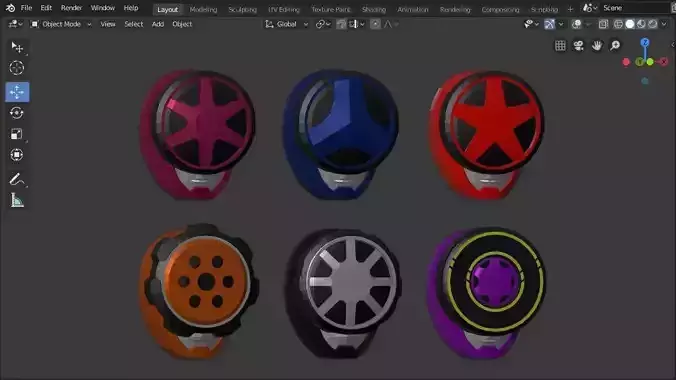
Task: Open the scene browse icon
Action: [x=589, y=8]
